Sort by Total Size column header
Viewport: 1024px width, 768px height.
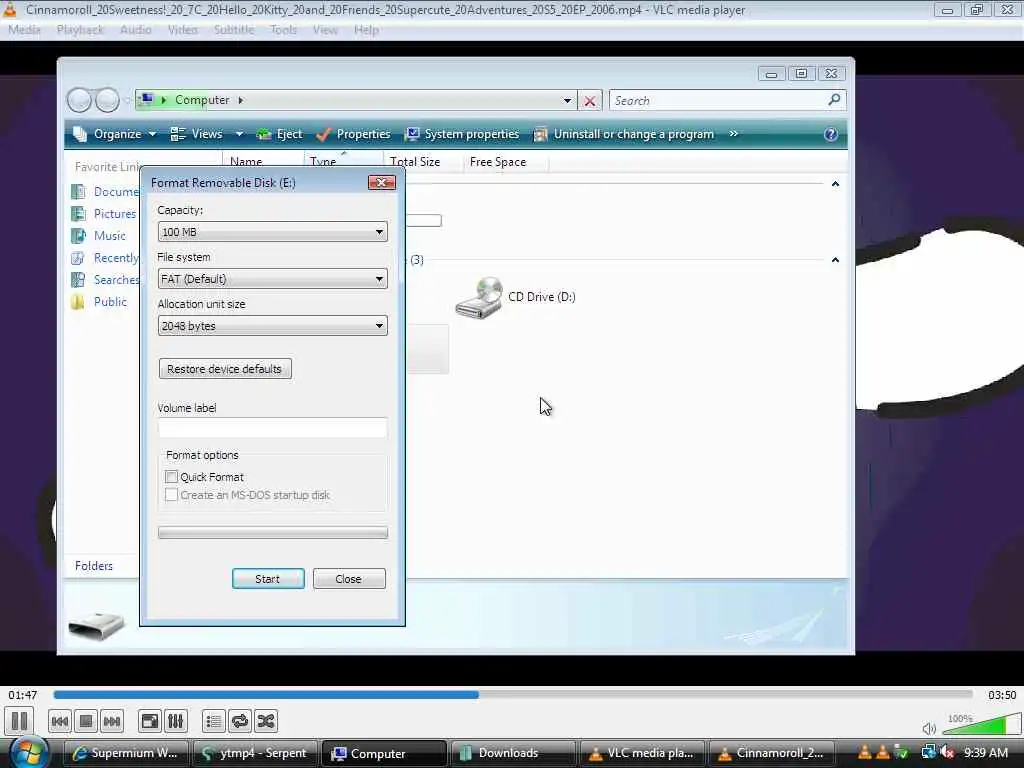pyautogui.click(x=415, y=162)
